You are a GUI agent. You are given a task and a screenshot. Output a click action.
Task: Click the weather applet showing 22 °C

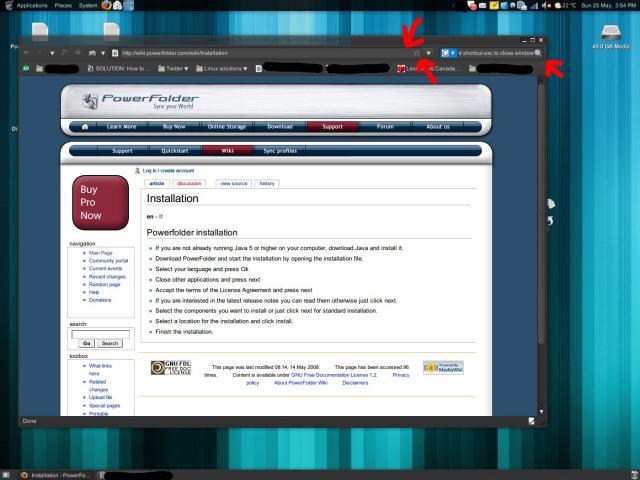(x=565, y=5)
